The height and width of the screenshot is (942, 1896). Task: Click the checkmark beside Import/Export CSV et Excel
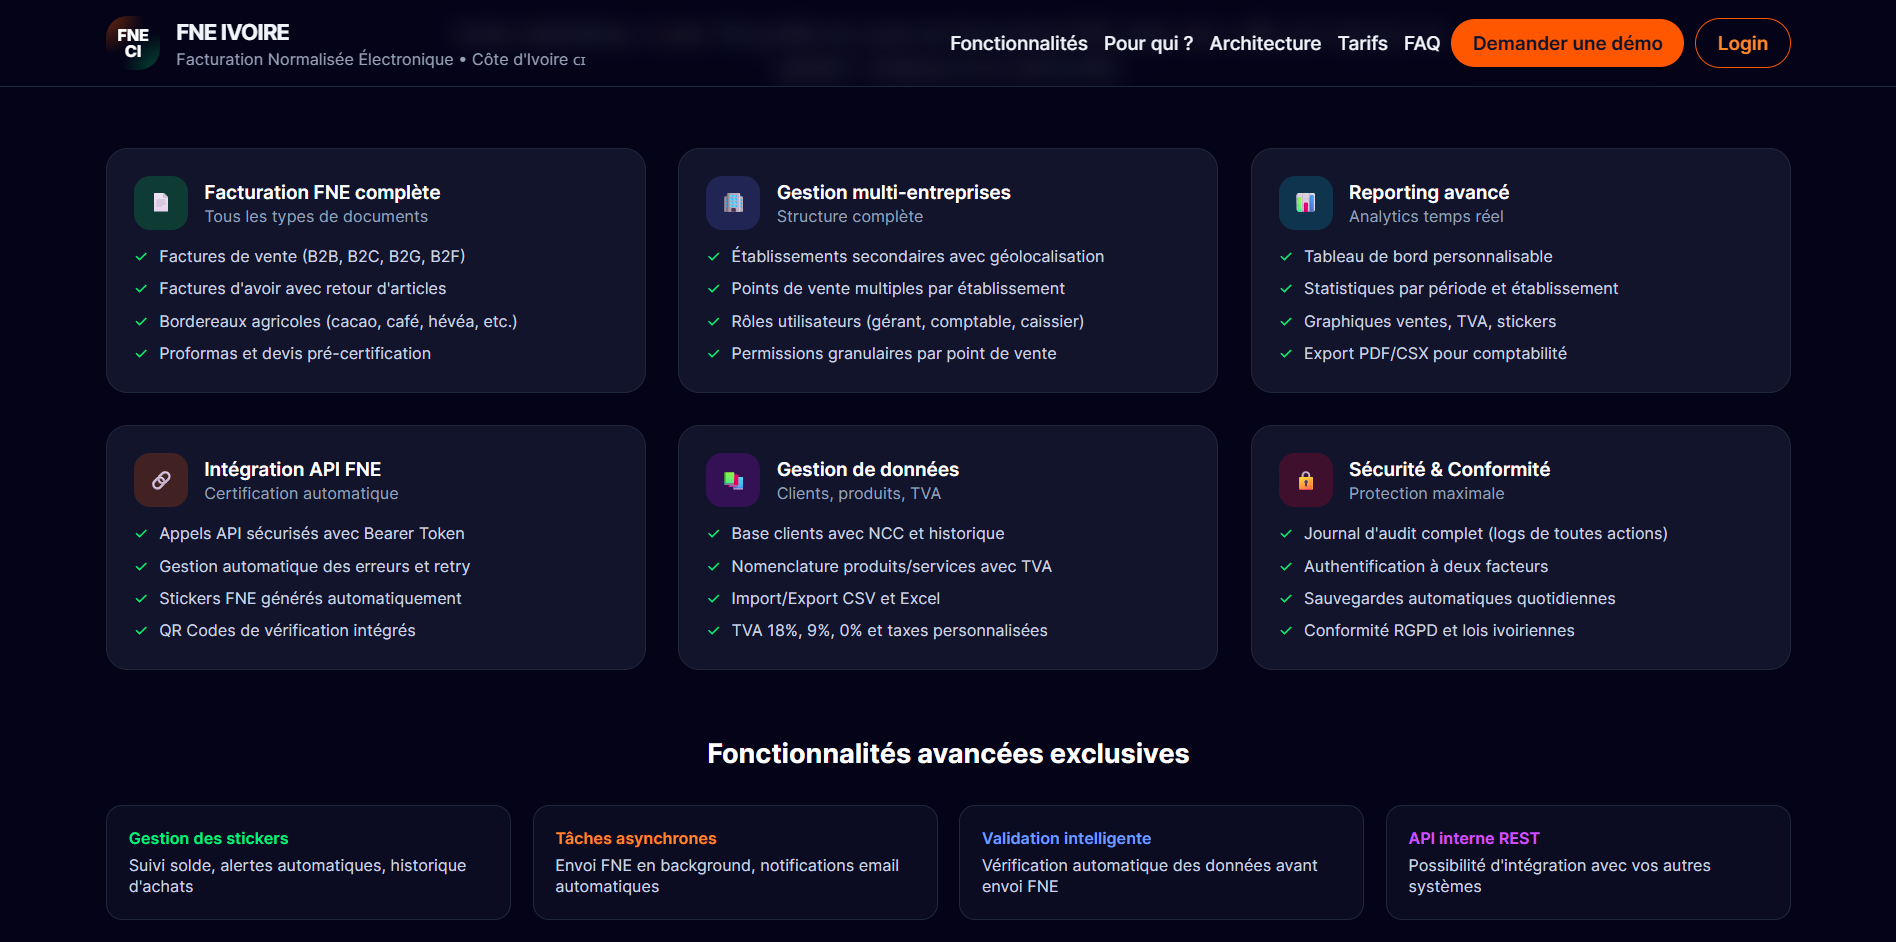click(714, 599)
